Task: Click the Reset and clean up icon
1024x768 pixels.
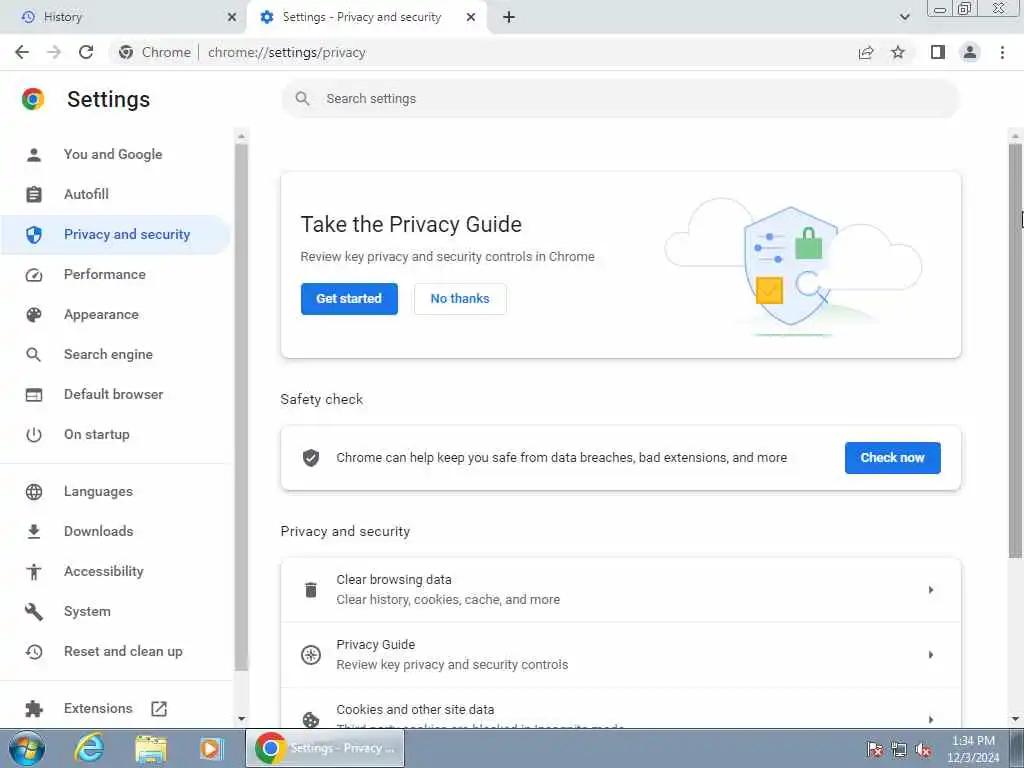Action: coord(34,652)
